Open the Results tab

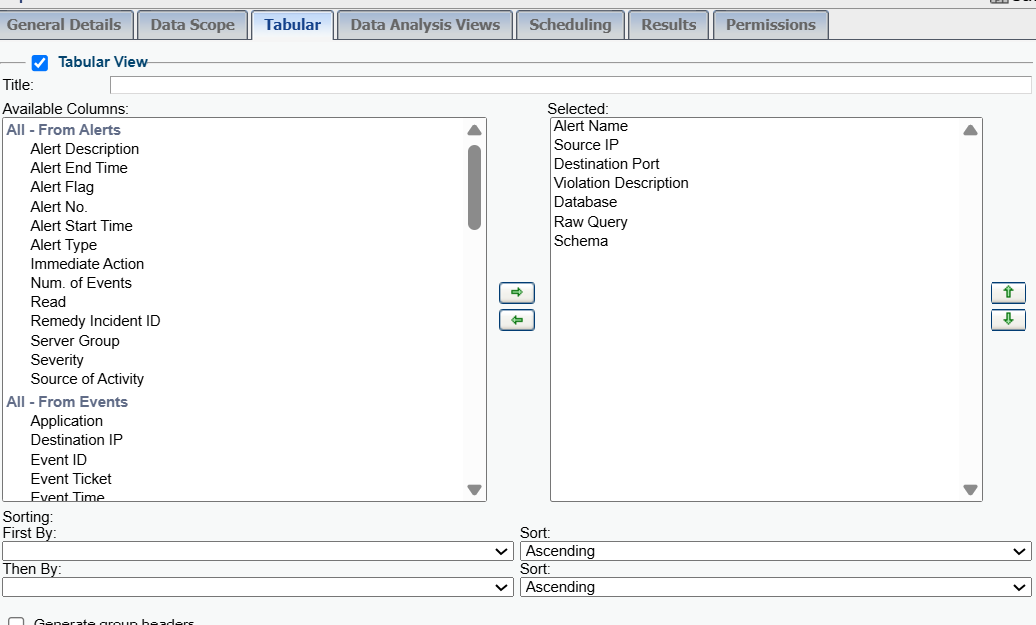669,25
